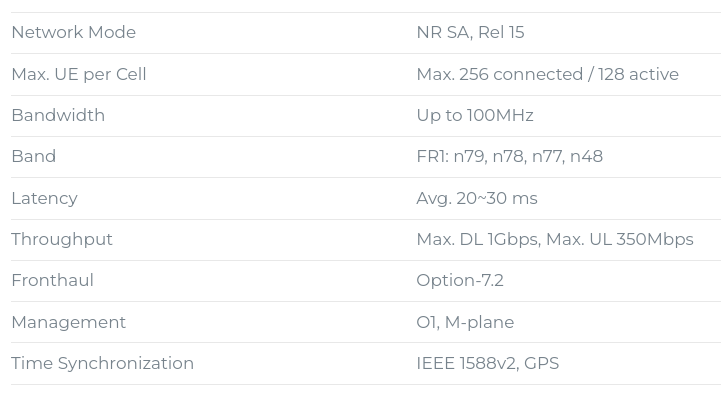721x403 pixels.
Task: Click the Bandwidth row label
Action: 58,115
